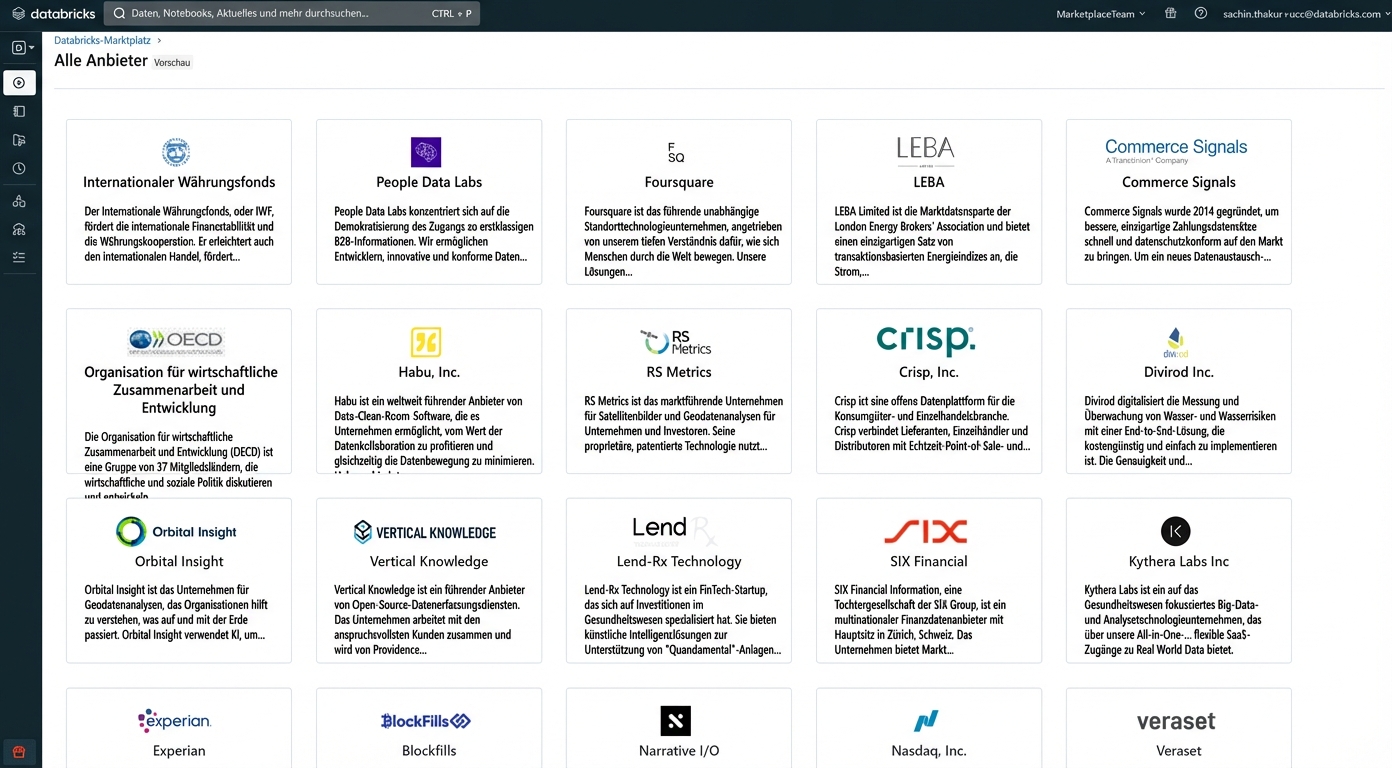
Task: Select the People Data Labs provider tile
Action: pyautogui.click(x=428, y=200)
